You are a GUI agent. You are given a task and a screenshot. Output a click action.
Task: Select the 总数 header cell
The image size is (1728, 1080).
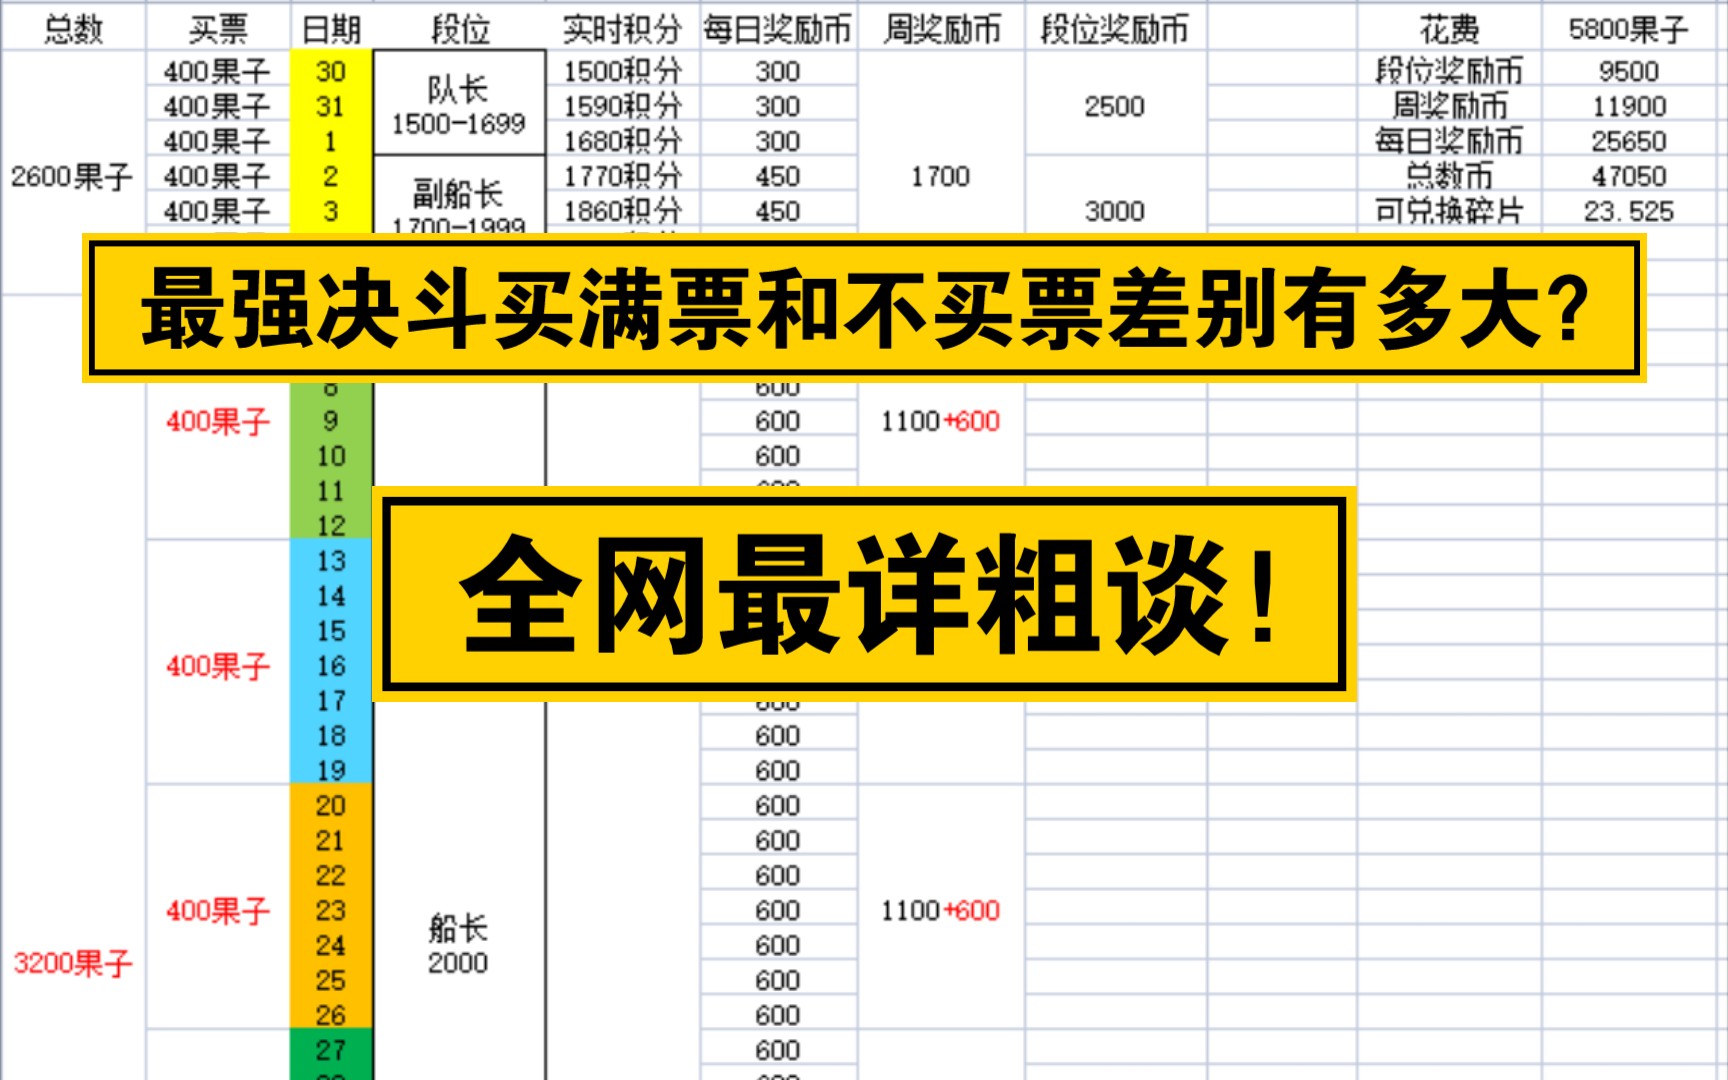[x=74, y=29]
